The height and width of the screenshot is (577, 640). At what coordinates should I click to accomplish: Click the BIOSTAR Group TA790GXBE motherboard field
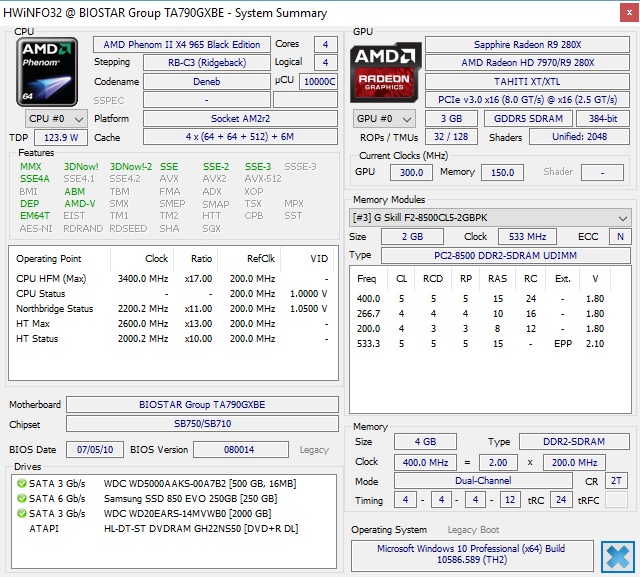(x=202, y=405)
